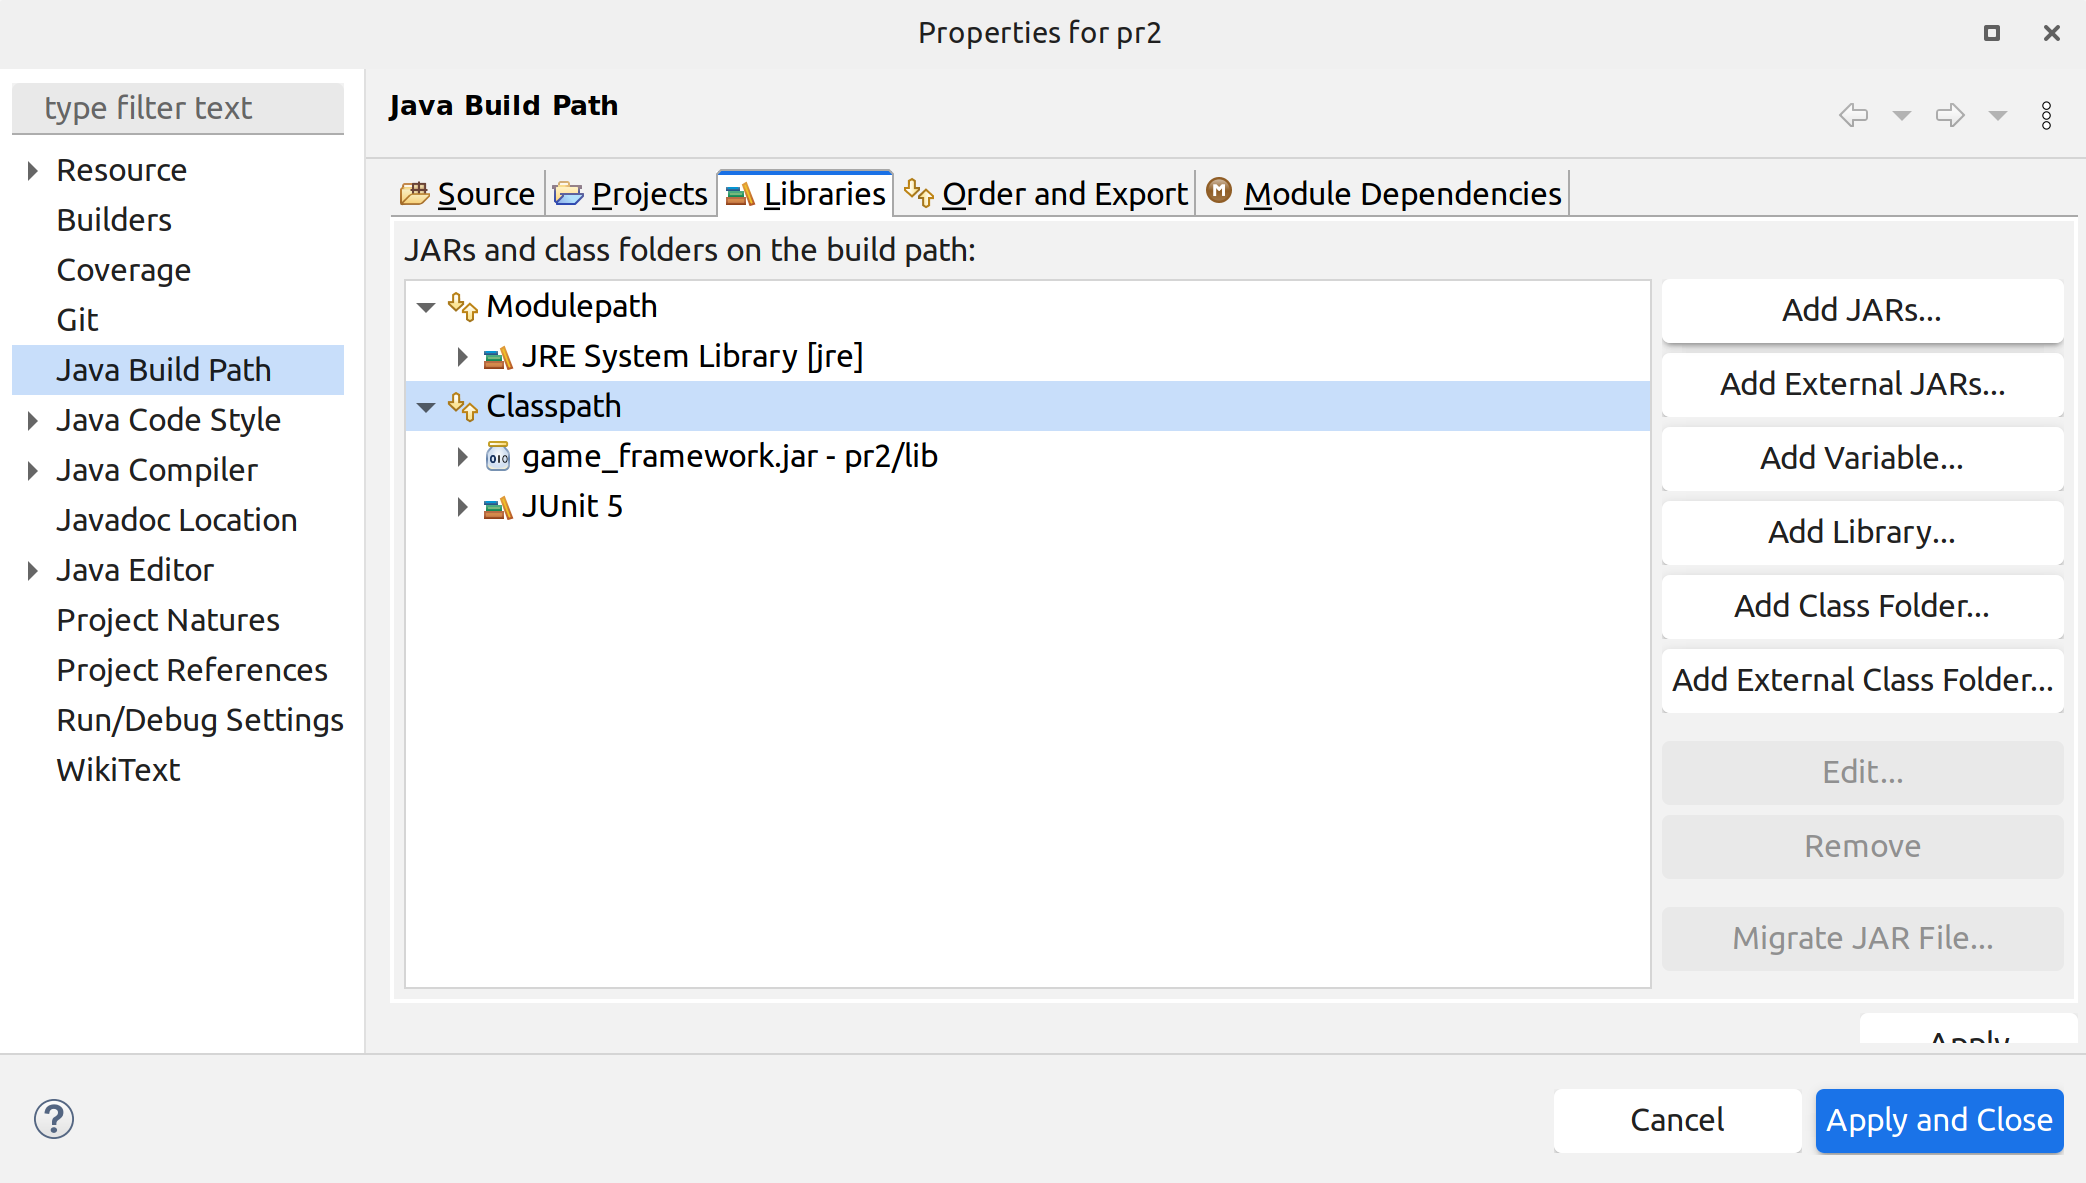
Task: Open the vertical three-dot view menu
Action: [x=2046, y=115]
